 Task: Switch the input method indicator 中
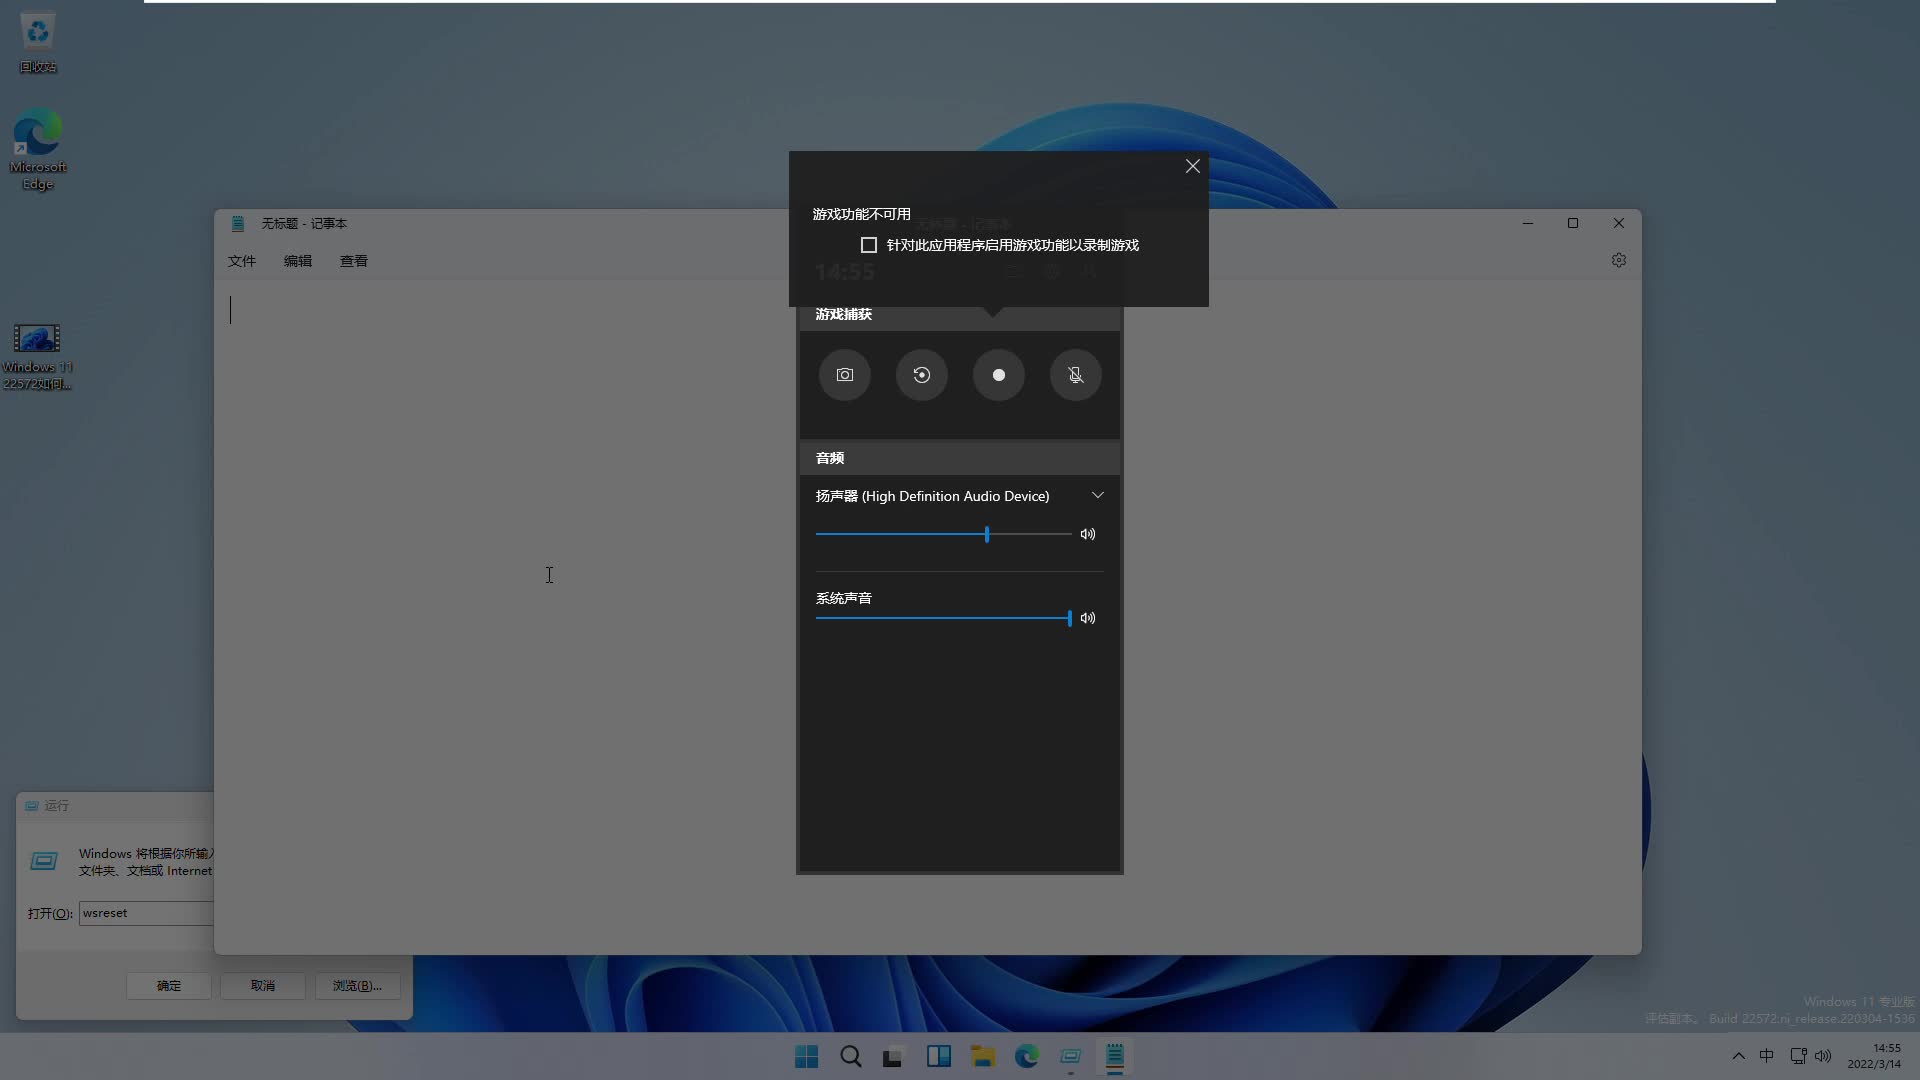click(1767, 1057)
